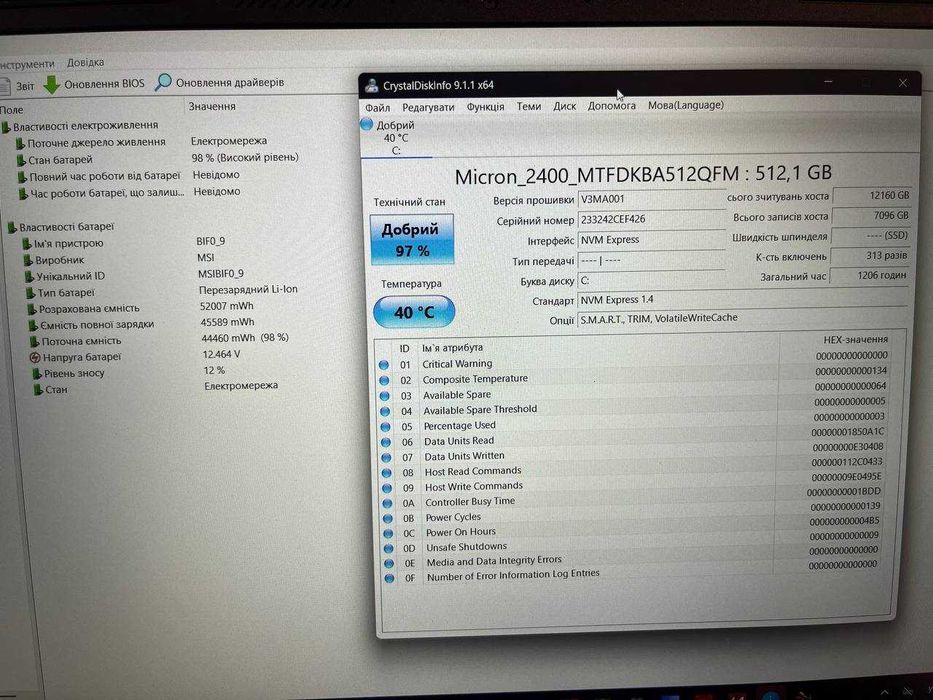The width and height of the screenshot is (933, 700).
Task: Click the blue status orb for Data Units Read
Action: [386, 442]
